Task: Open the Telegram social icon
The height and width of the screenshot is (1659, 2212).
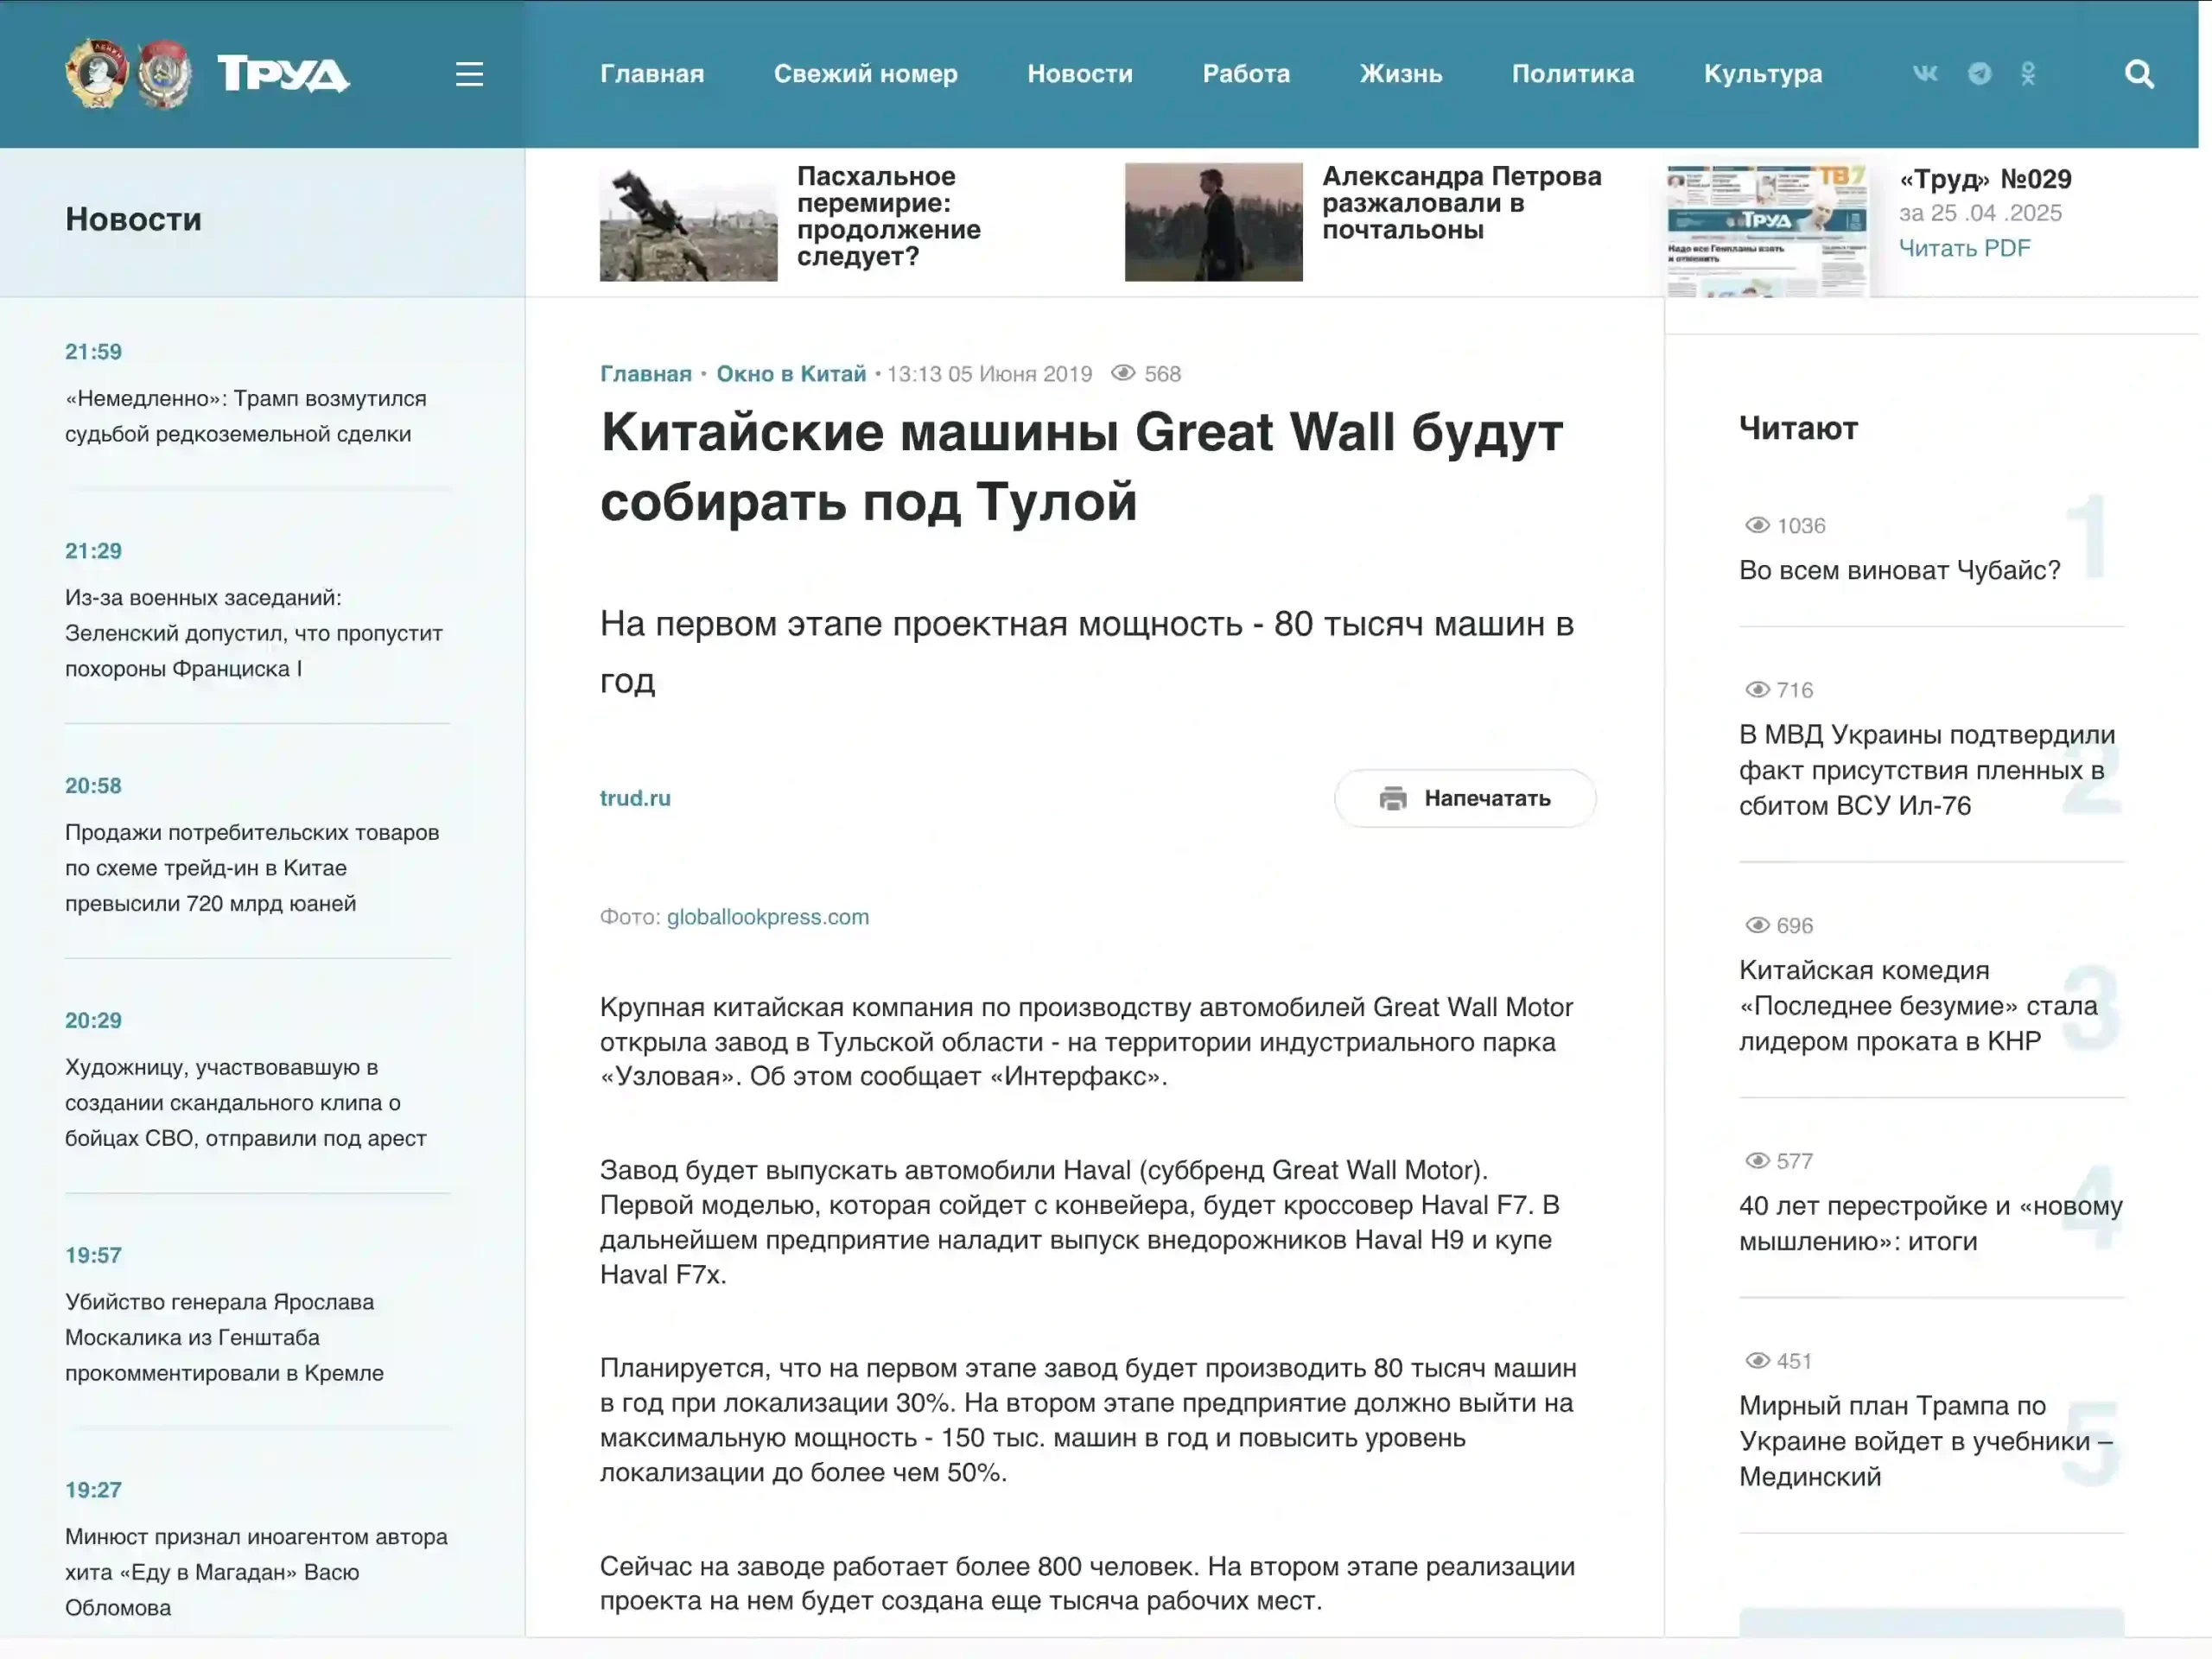Action: (x=1979, y=73)
